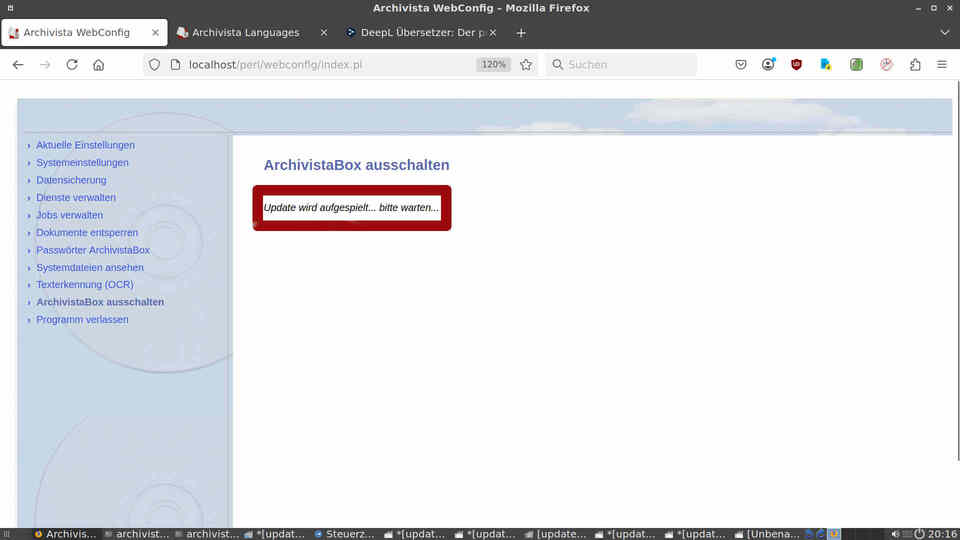The height and width of the screenshot is (540, 960).
Task: Click the forward navigation arrow
Action: [45, 64]
